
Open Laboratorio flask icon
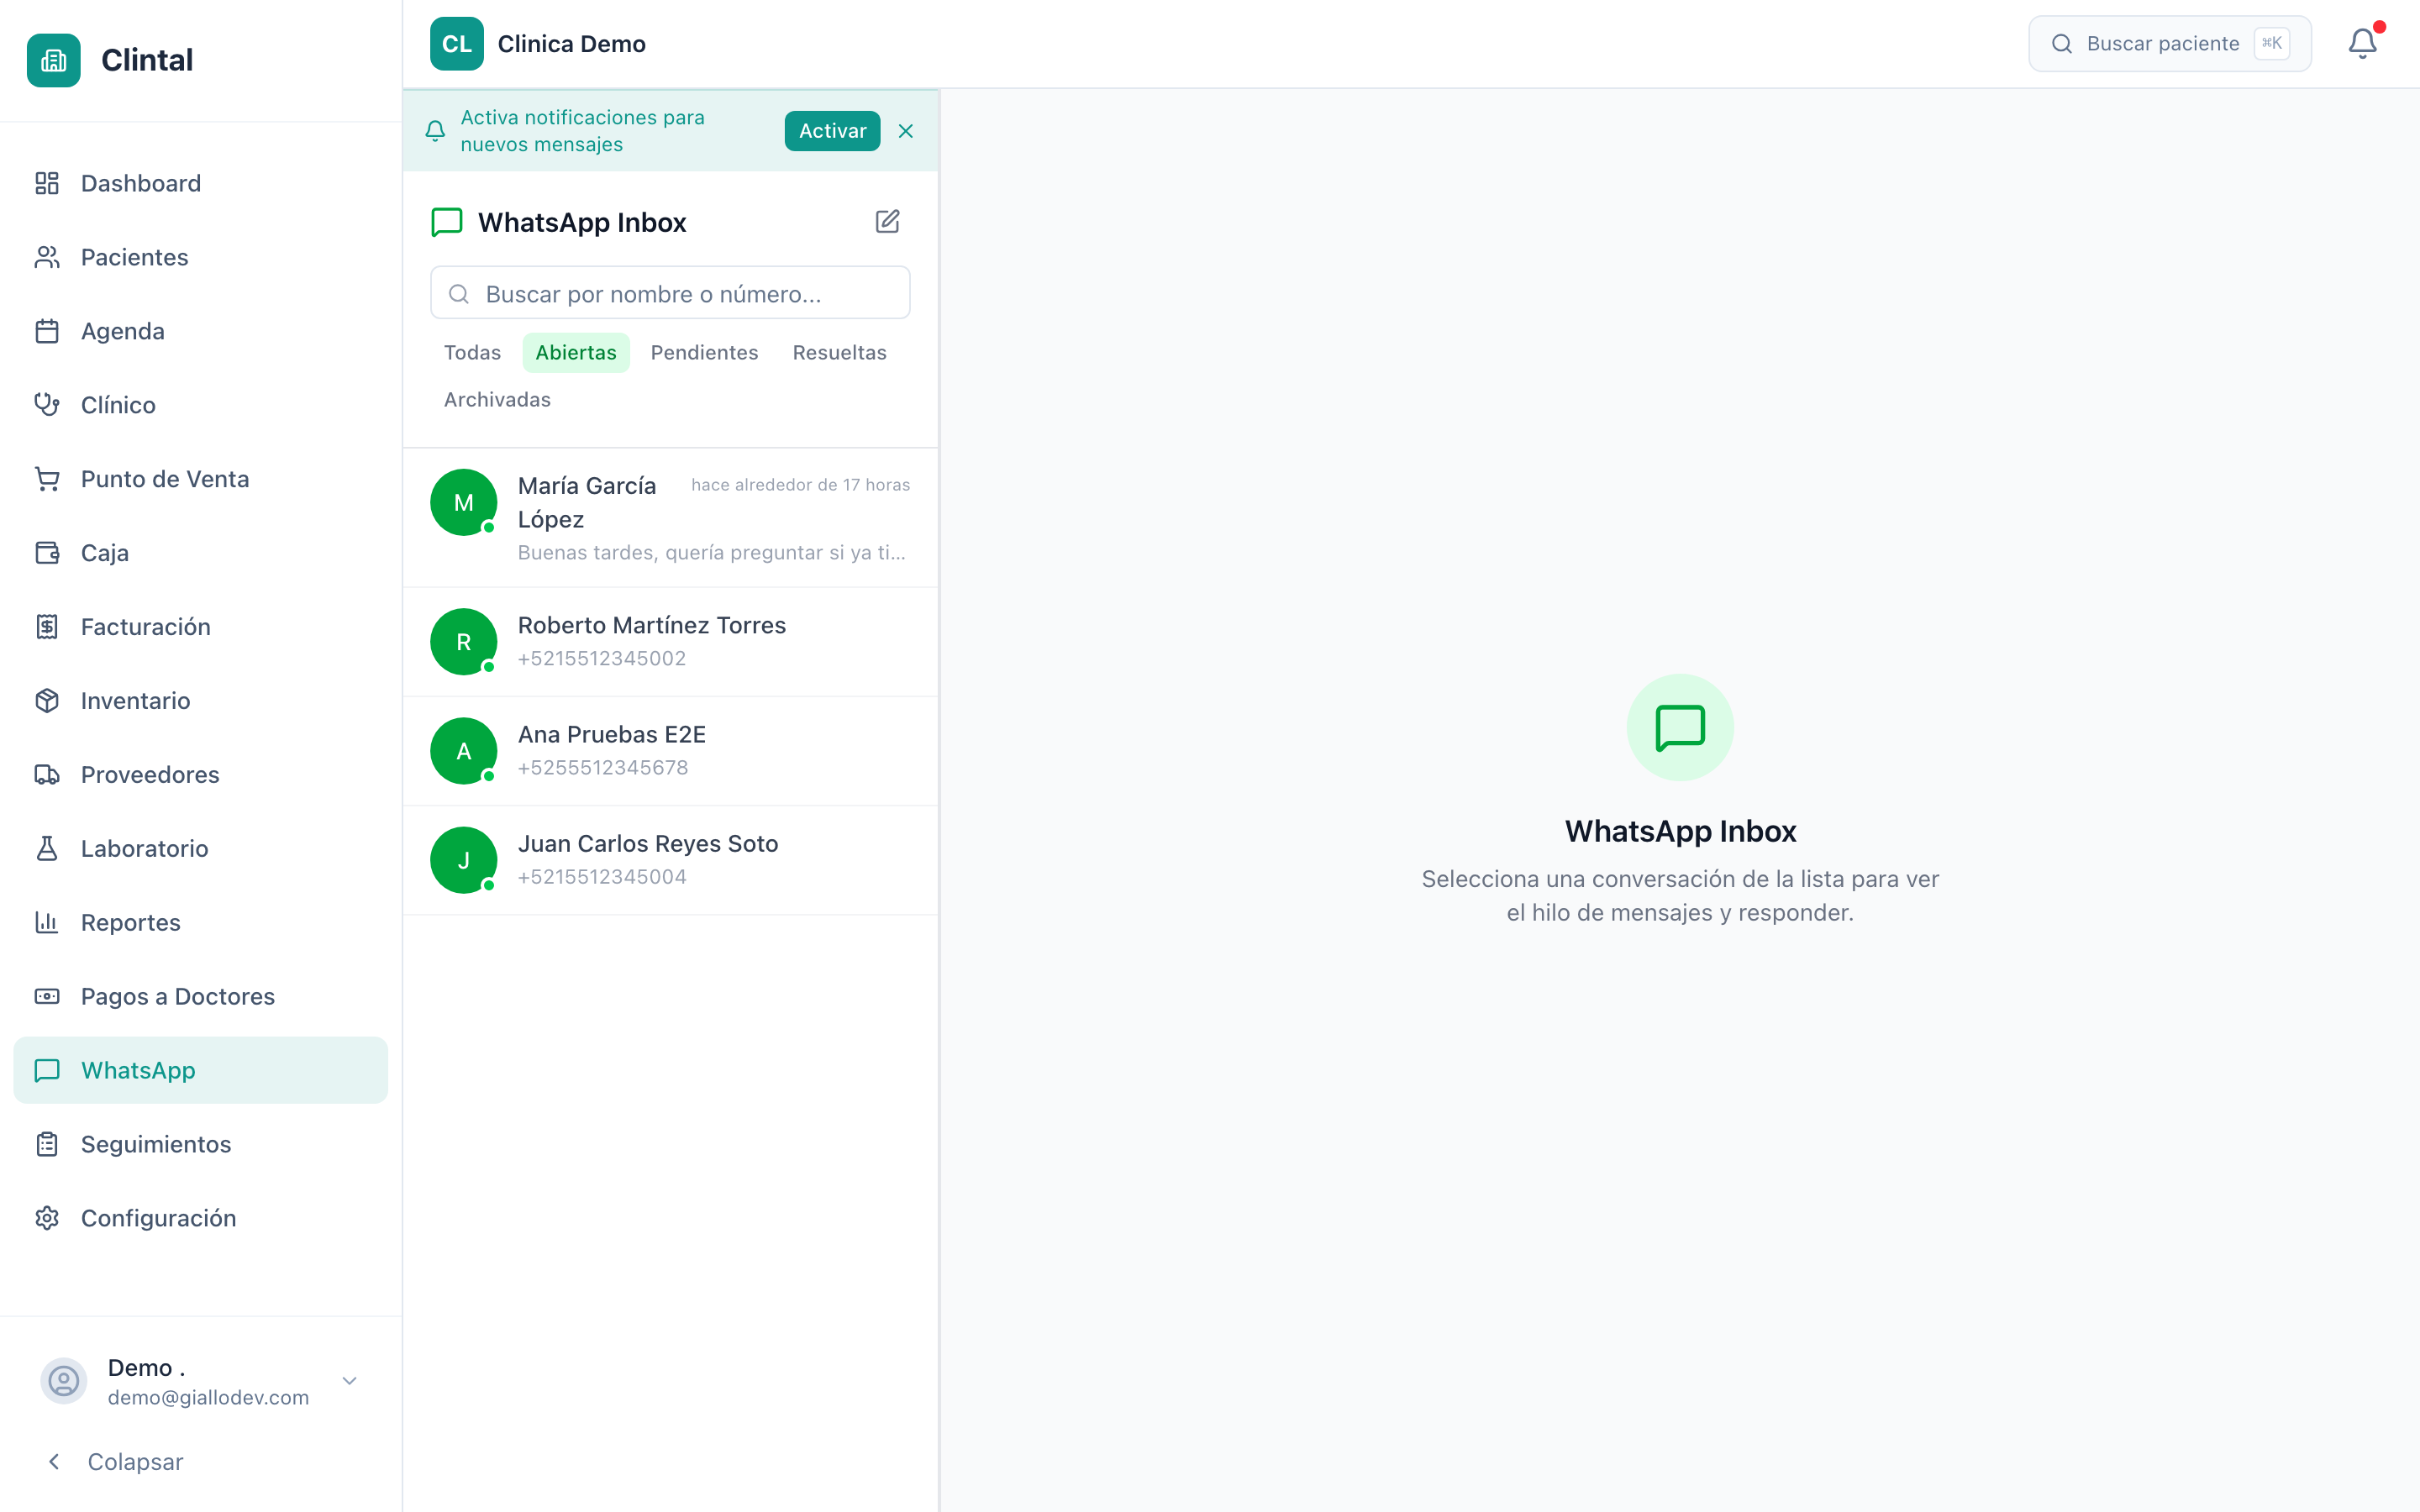[x=47, y=849]
